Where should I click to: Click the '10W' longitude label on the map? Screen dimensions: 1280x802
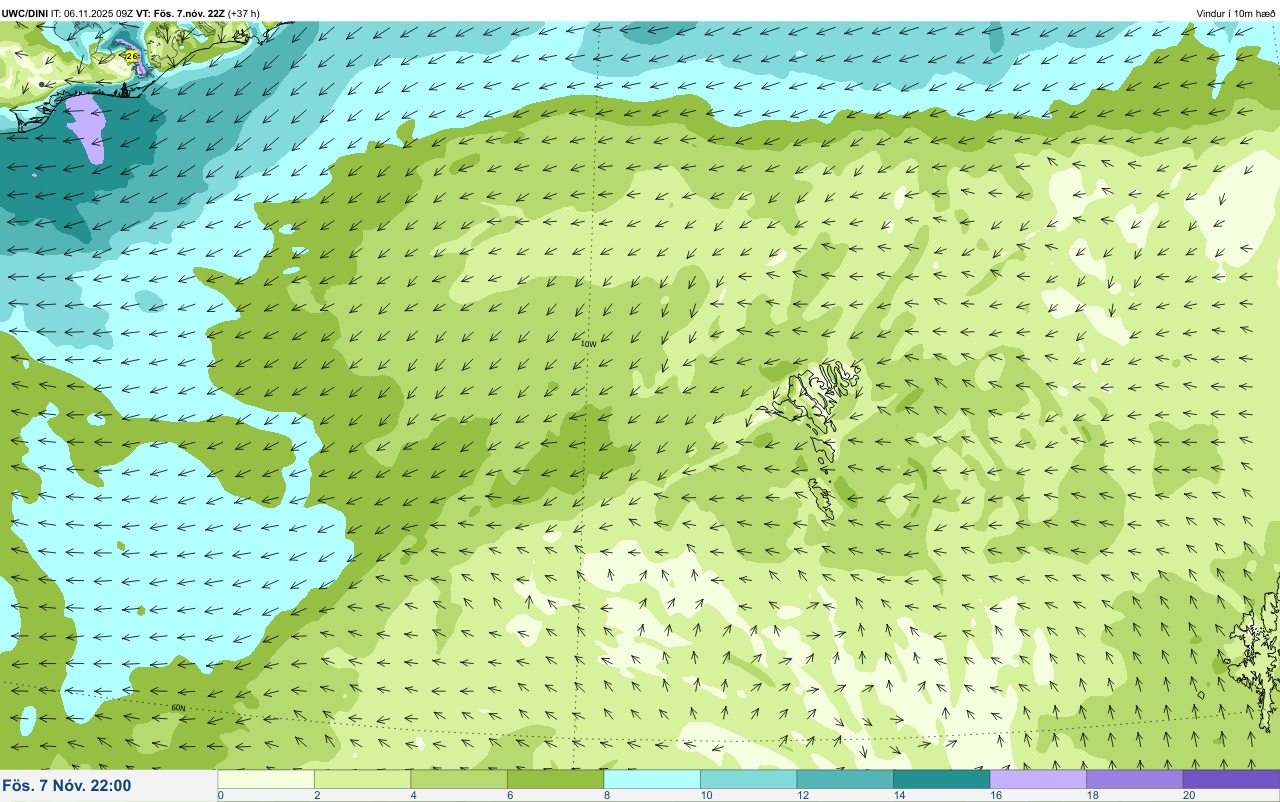pyautogui.click(x=589, y=344)
